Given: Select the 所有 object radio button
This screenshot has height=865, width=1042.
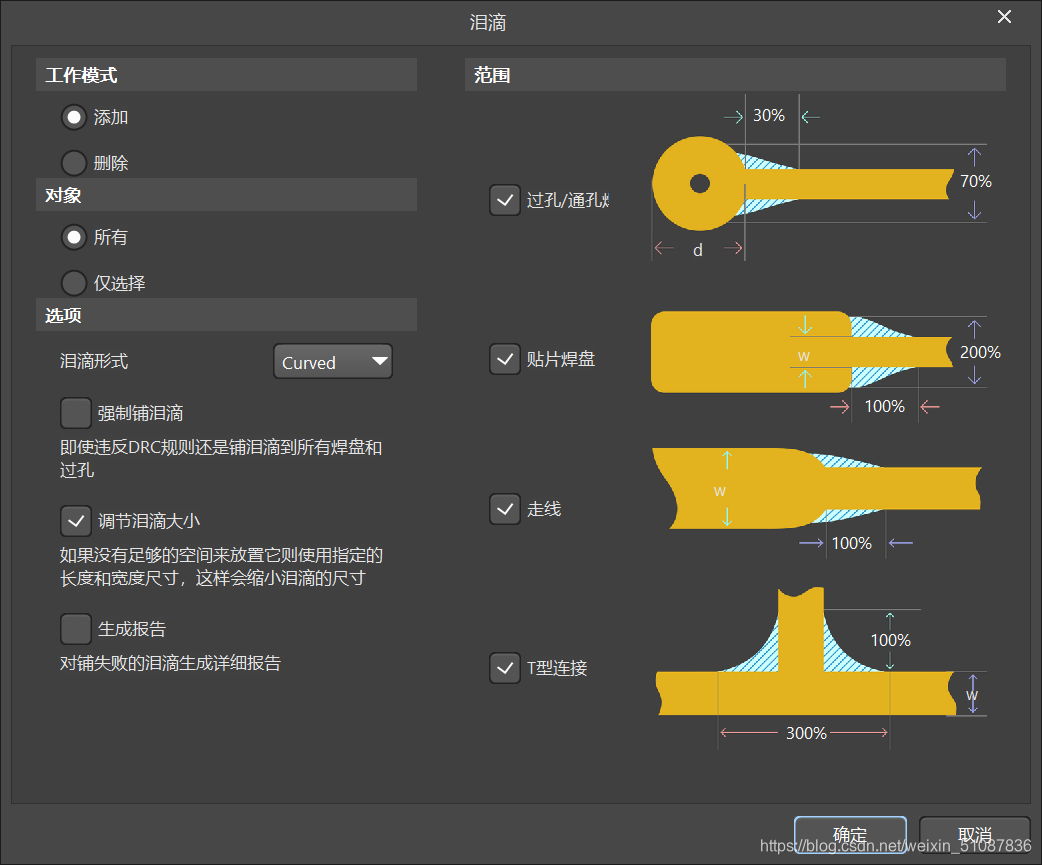Looking at the screenshot, I should pyautogui.click(x=73, y=237).
